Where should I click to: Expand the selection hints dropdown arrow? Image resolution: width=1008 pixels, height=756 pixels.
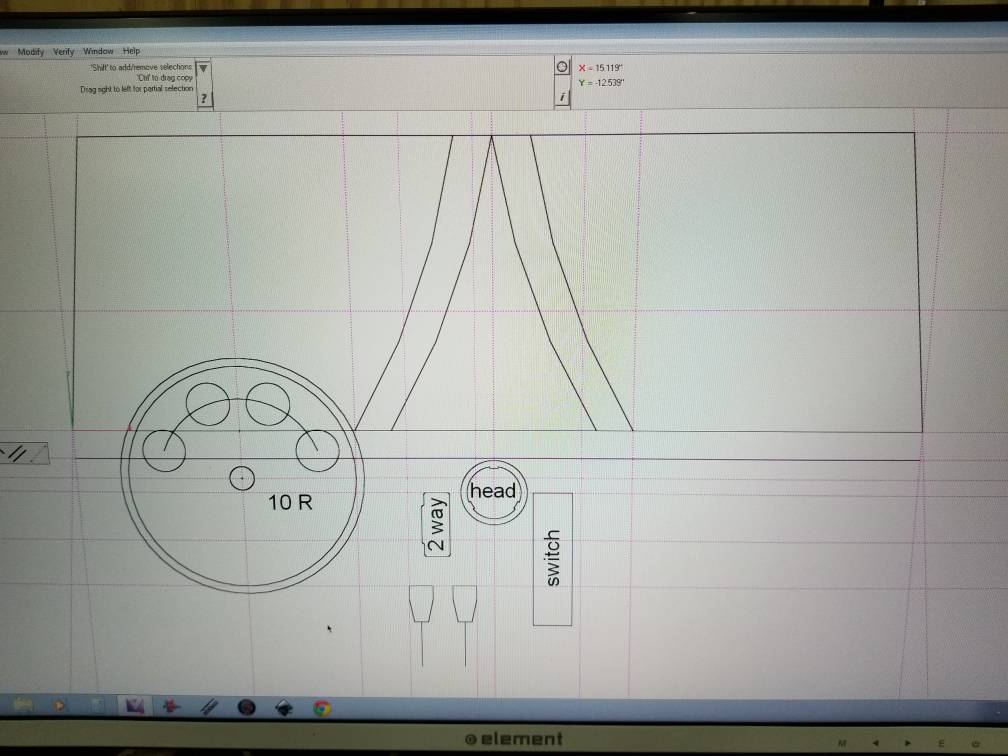point(204,69)
